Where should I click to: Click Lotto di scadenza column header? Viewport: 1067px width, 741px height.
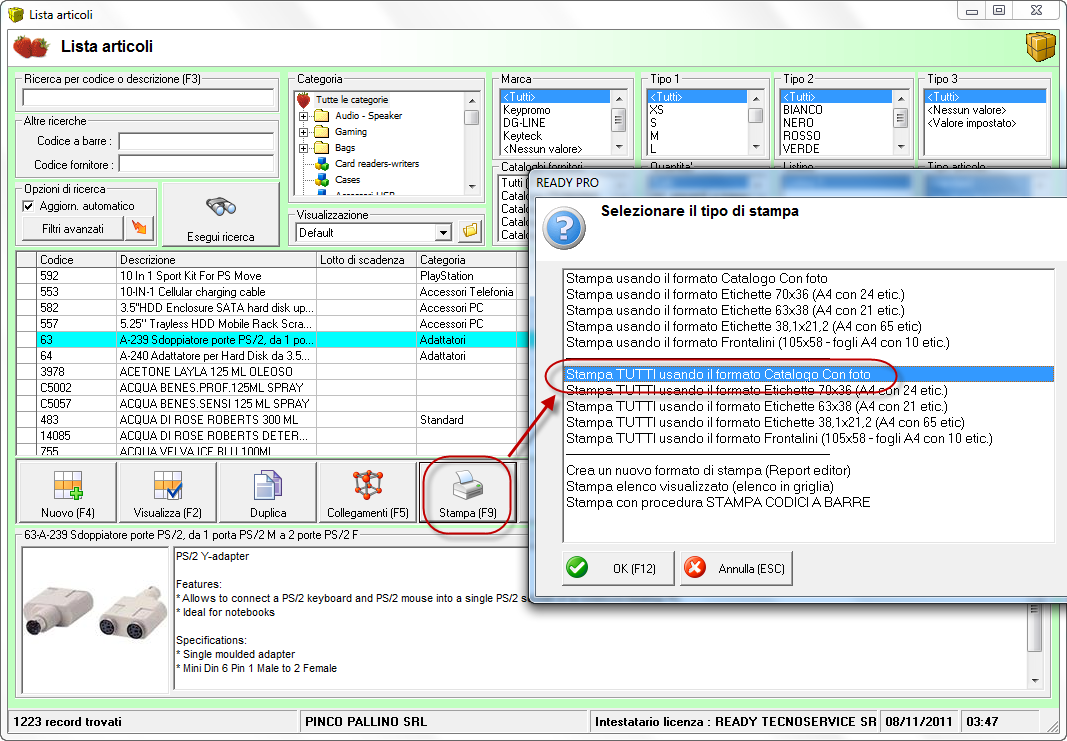[366, 259]
